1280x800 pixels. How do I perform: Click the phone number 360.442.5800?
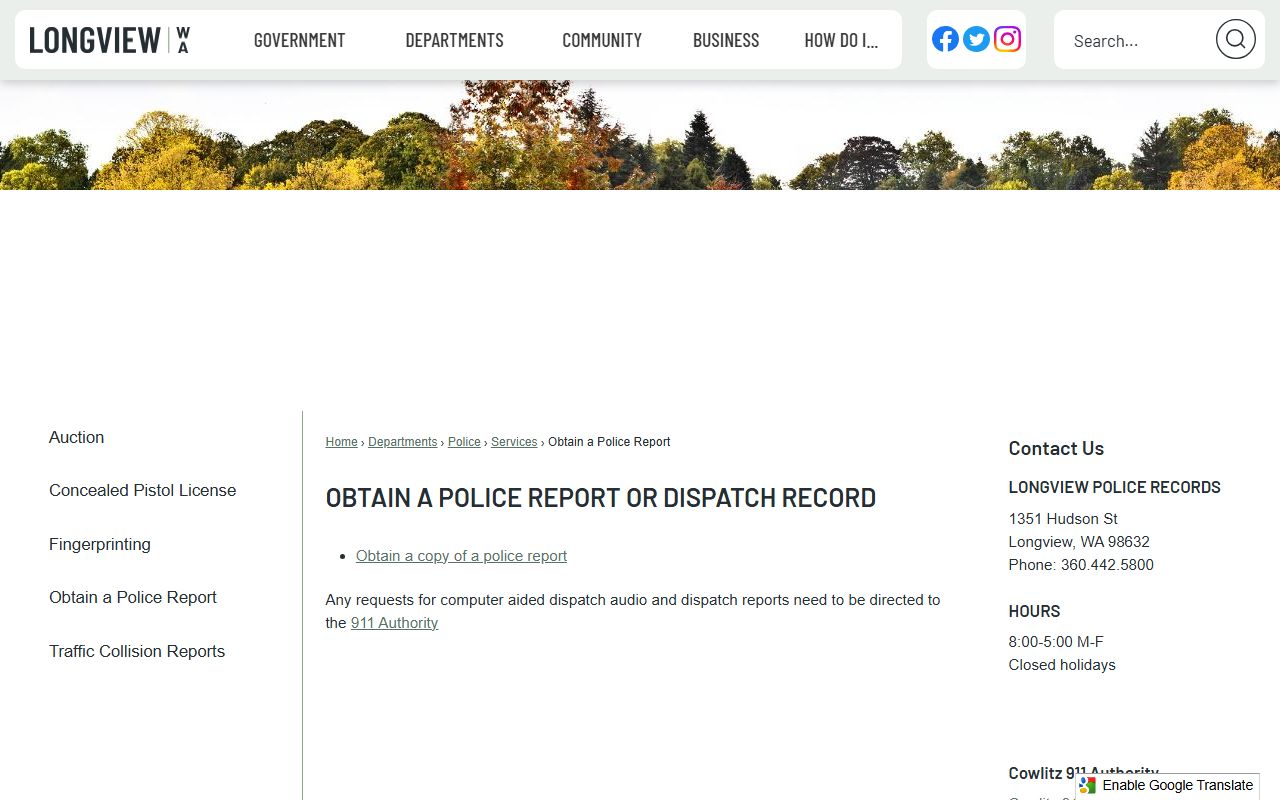(1107, 565)
